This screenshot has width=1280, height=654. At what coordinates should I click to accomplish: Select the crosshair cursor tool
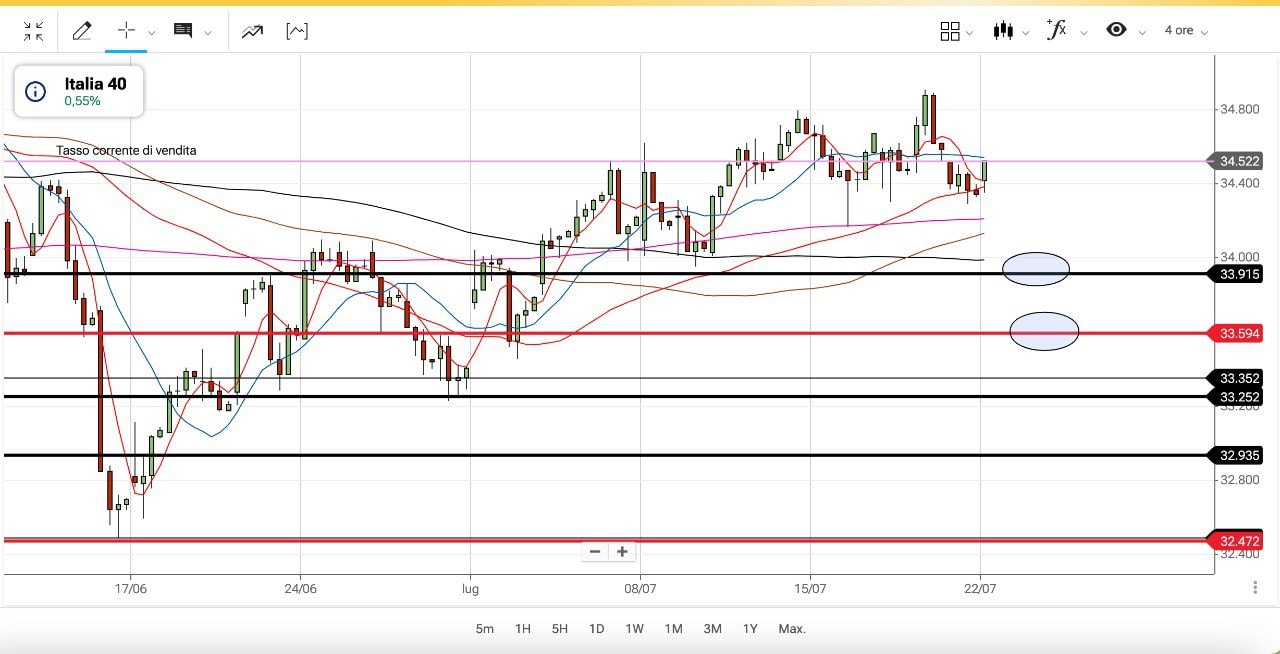click(x=126, y=30)
